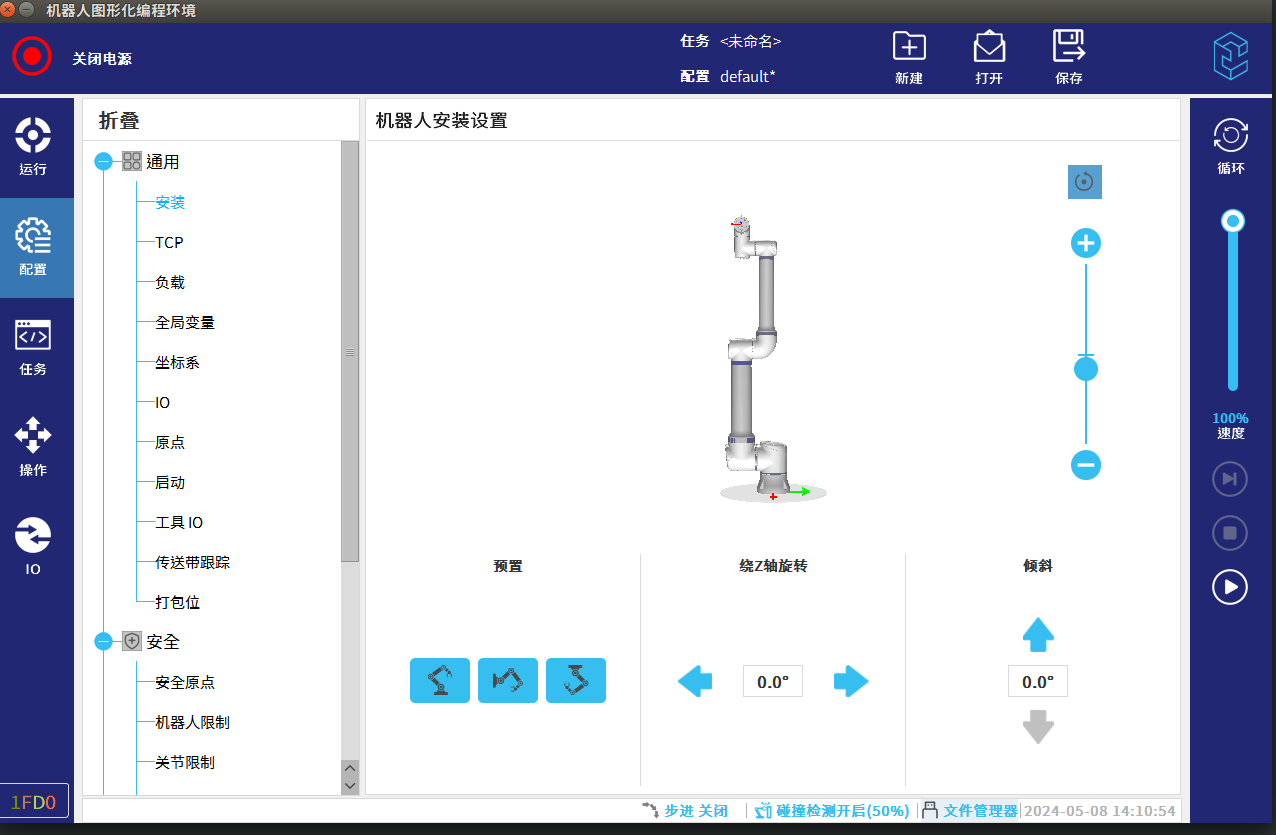Zoom in the robot view with plus button
The width and height of the screenshot is (1276, 835).
pyautogui.click(x=1085, y=243)
